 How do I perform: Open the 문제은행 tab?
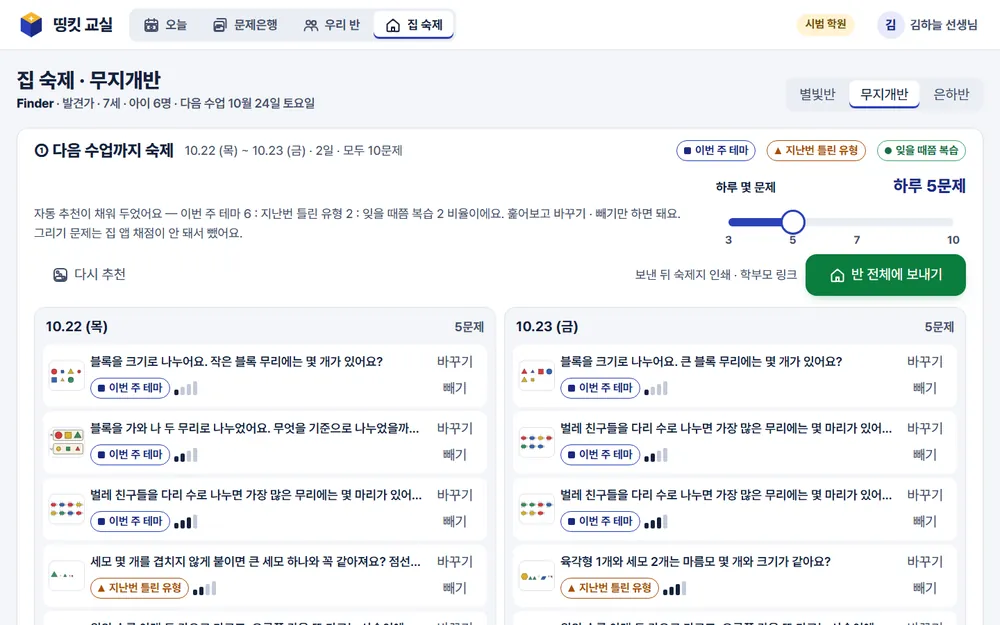click(x=245, y=25)
